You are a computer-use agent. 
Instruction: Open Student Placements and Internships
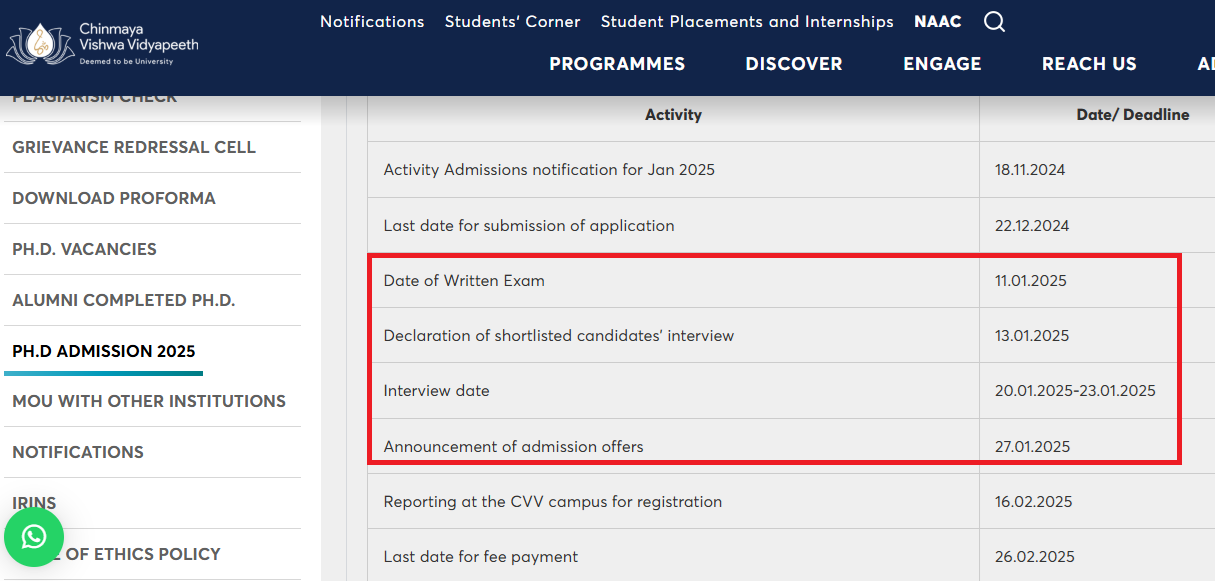(x=747, y=22)
